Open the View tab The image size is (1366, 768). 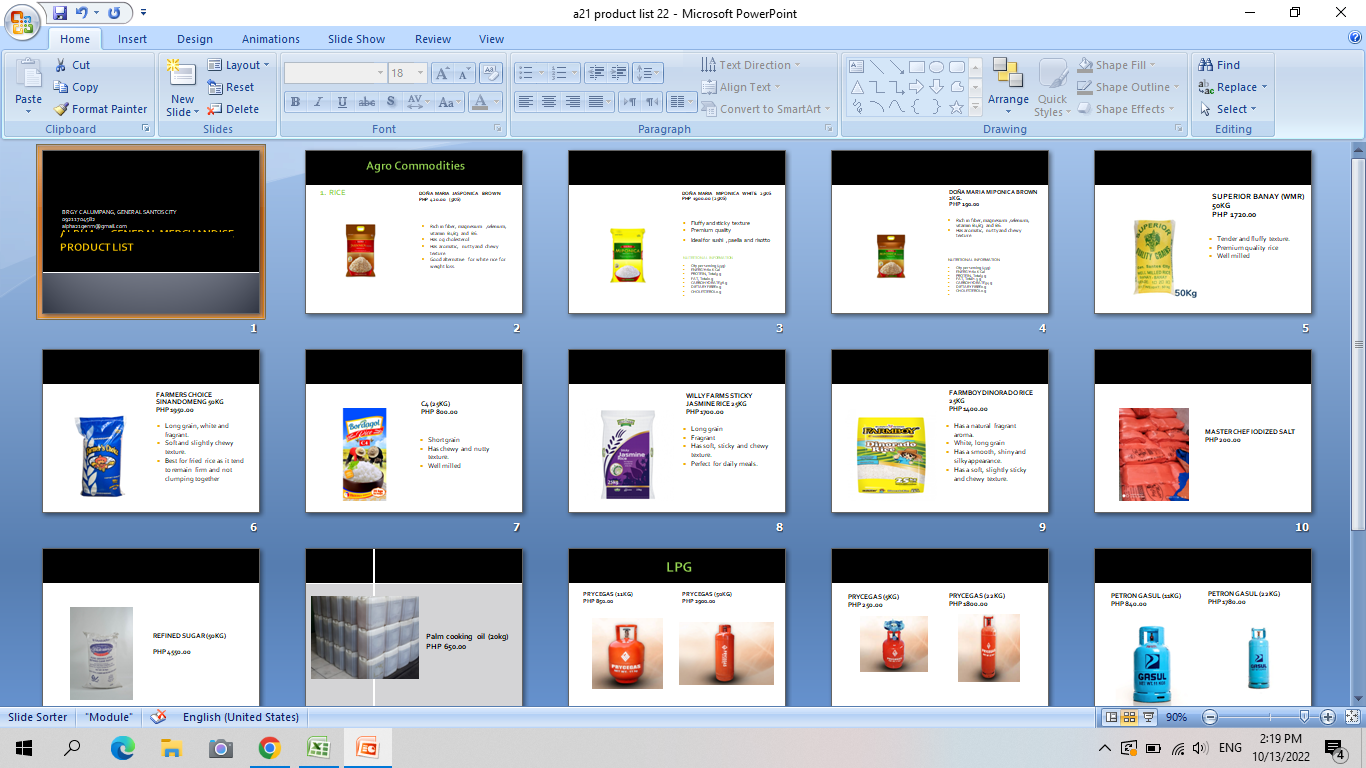pyautogui.click(x=491, y=39)
